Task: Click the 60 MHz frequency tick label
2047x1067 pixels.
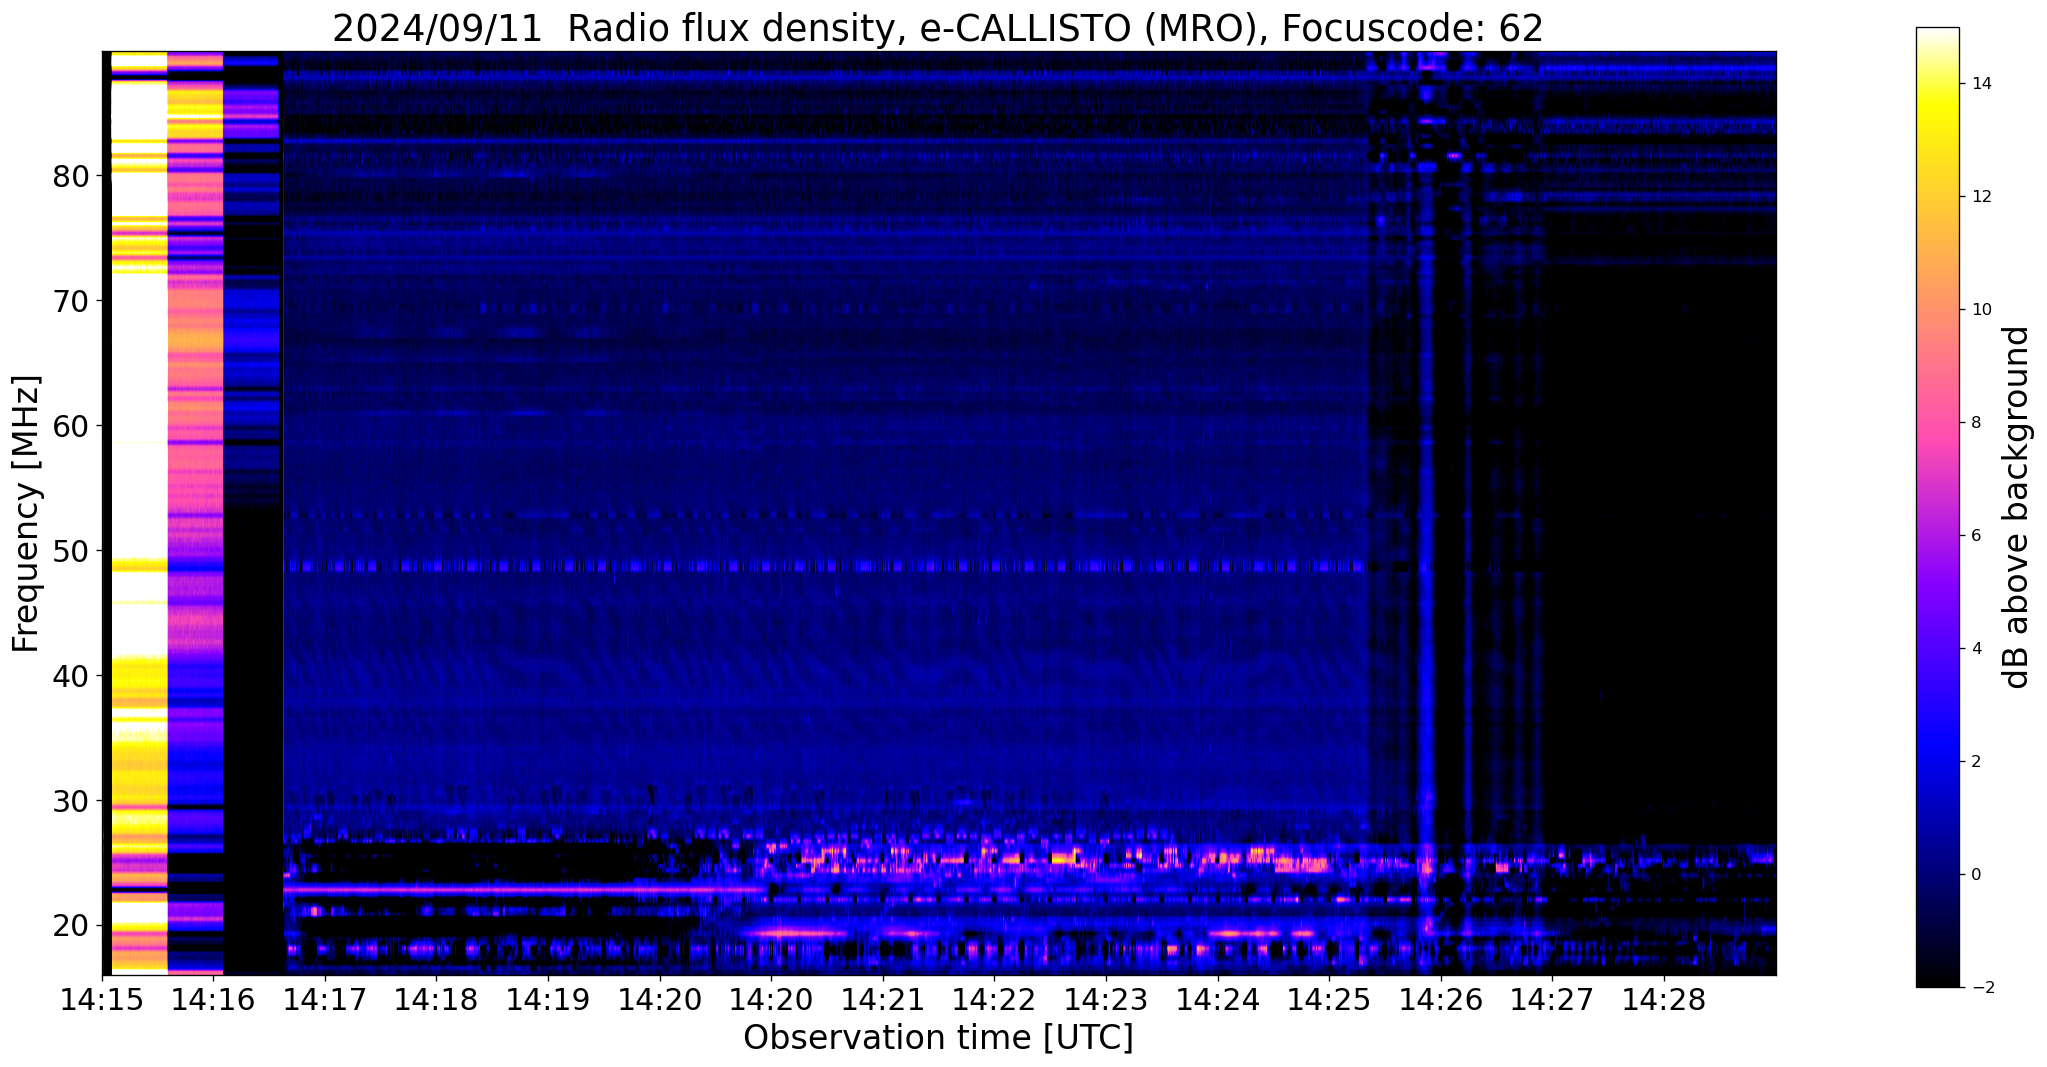Action: coord(70,427)
